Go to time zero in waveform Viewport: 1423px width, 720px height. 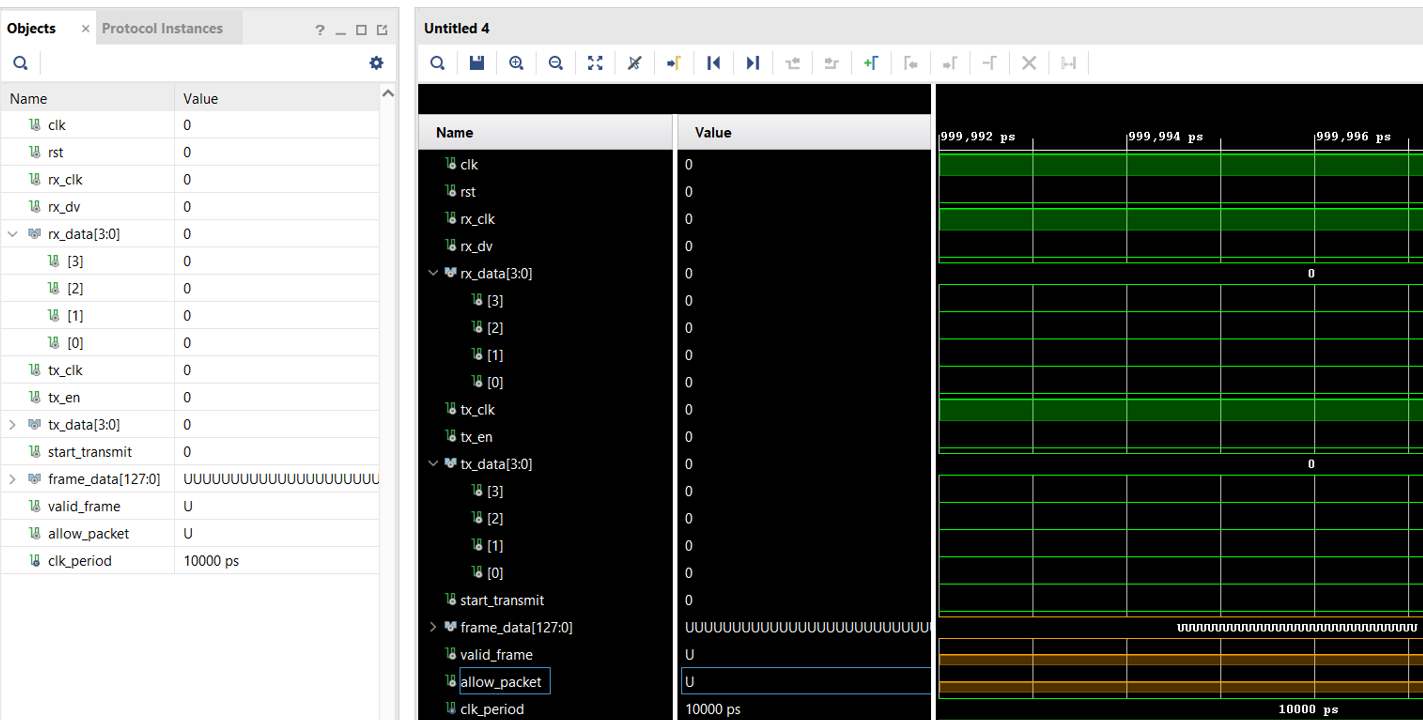[x=713, y=63]
